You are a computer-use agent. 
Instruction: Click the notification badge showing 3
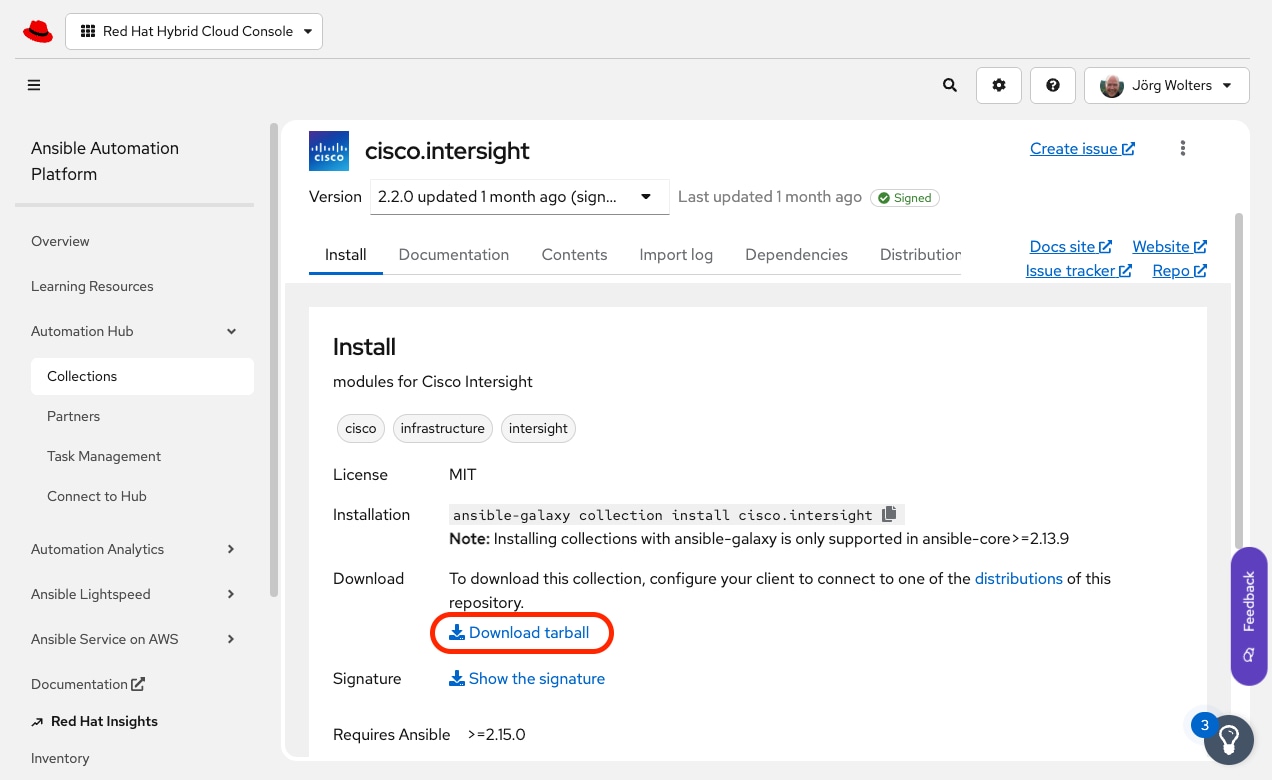1204,725
